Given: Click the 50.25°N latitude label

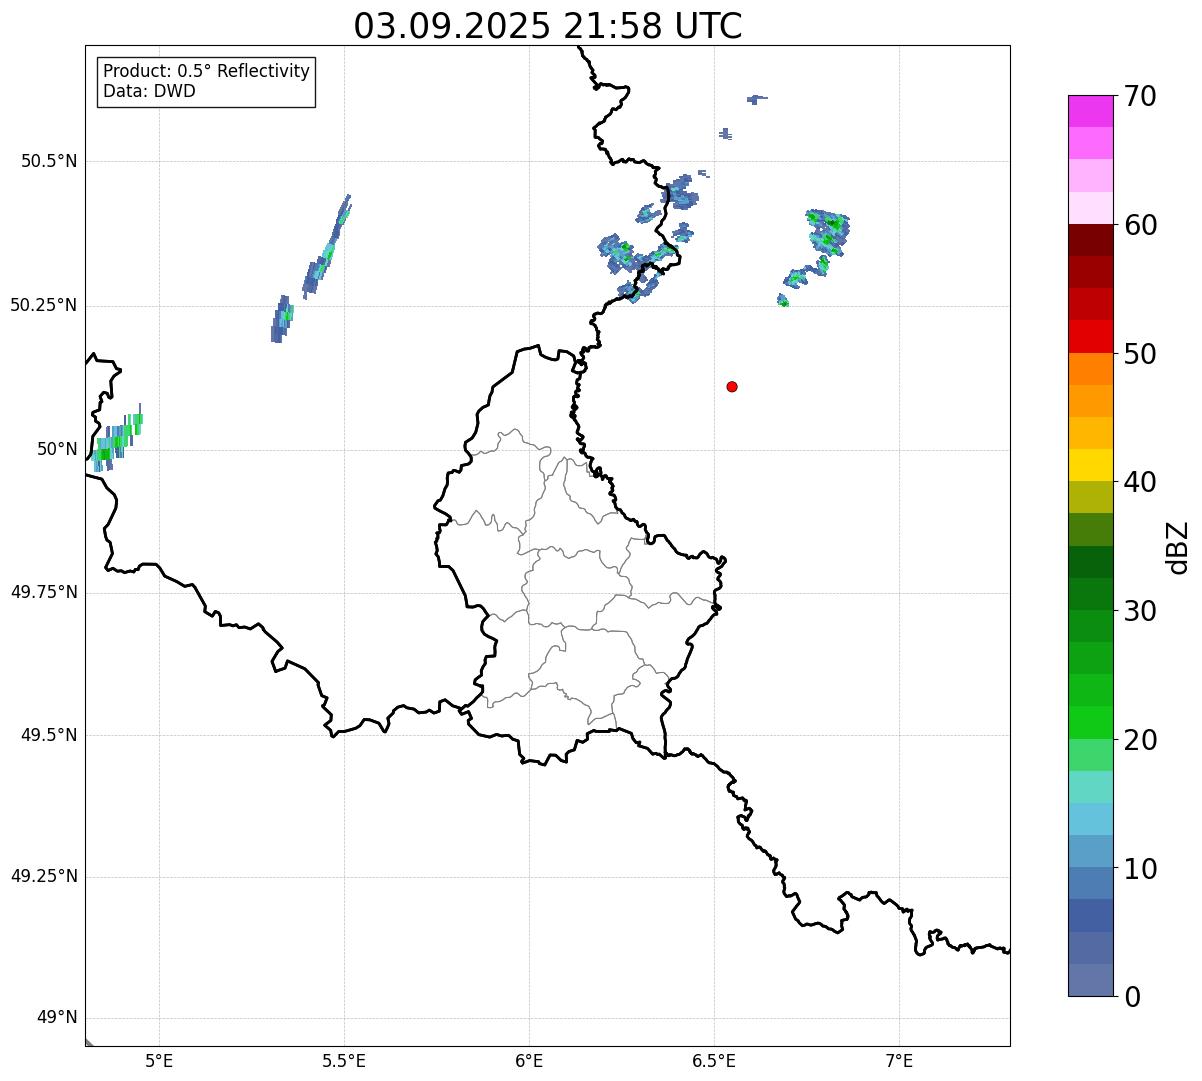Looking at the screenshot, I should tap(44, 305).
